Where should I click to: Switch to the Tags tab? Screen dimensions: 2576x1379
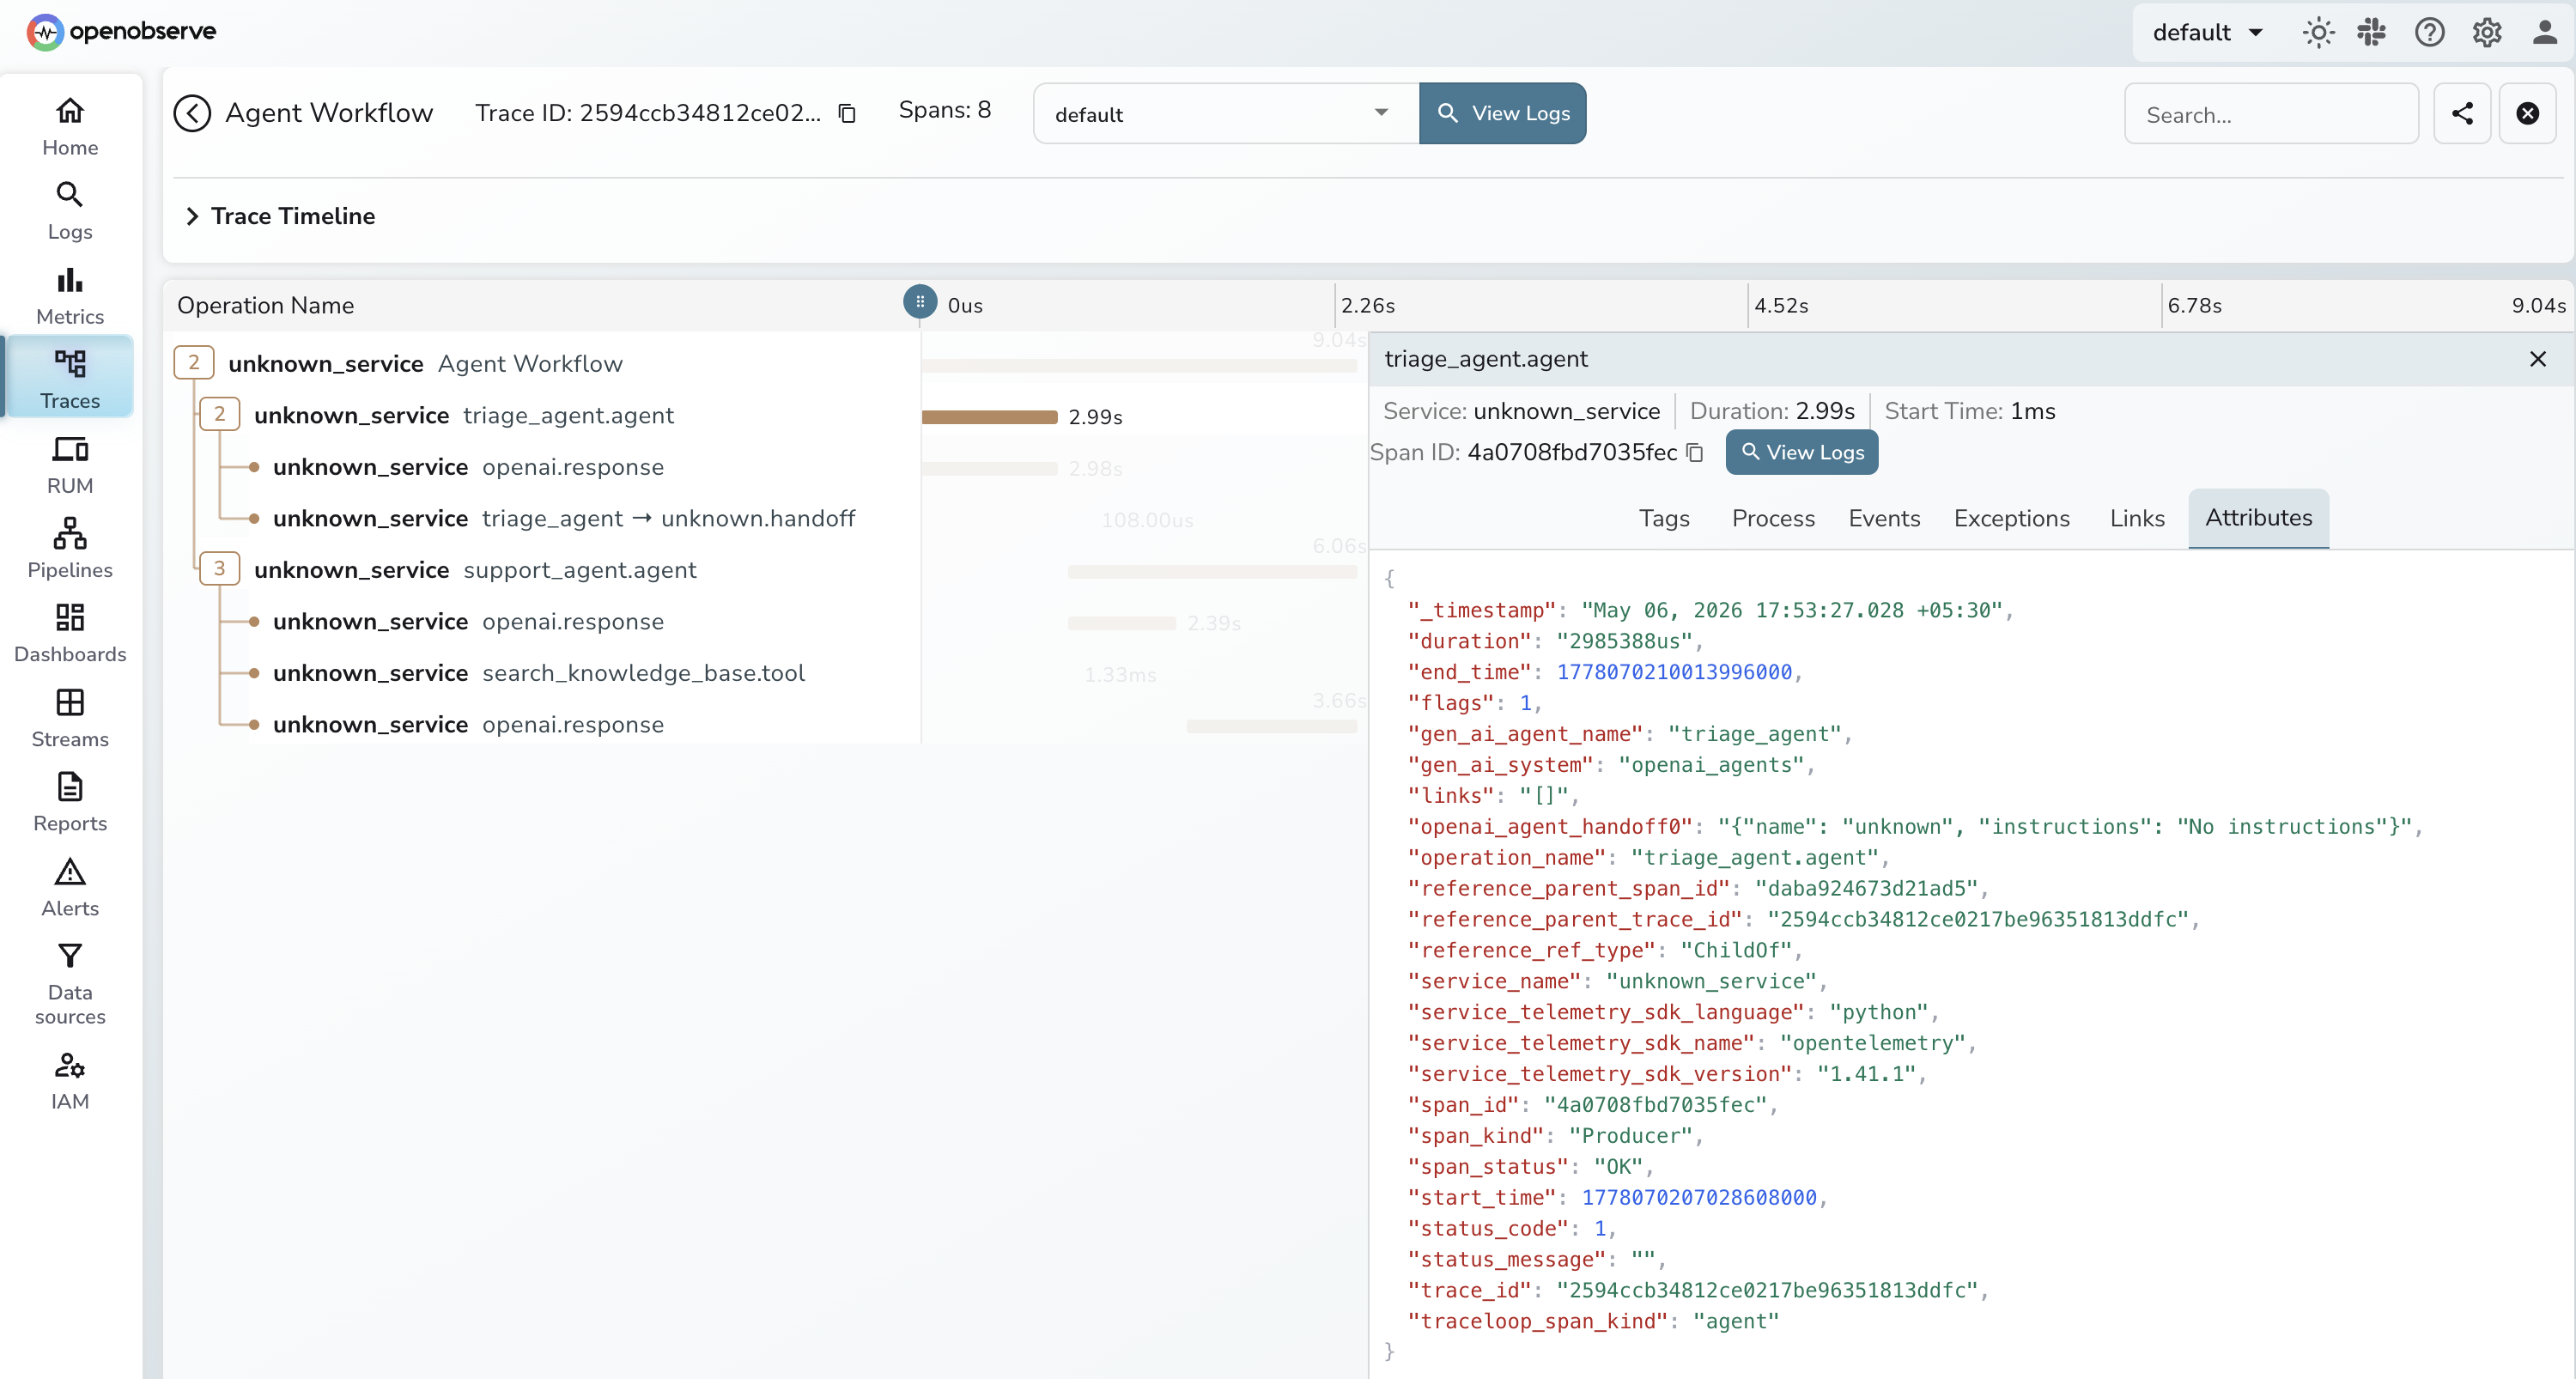click(1664, 518)
